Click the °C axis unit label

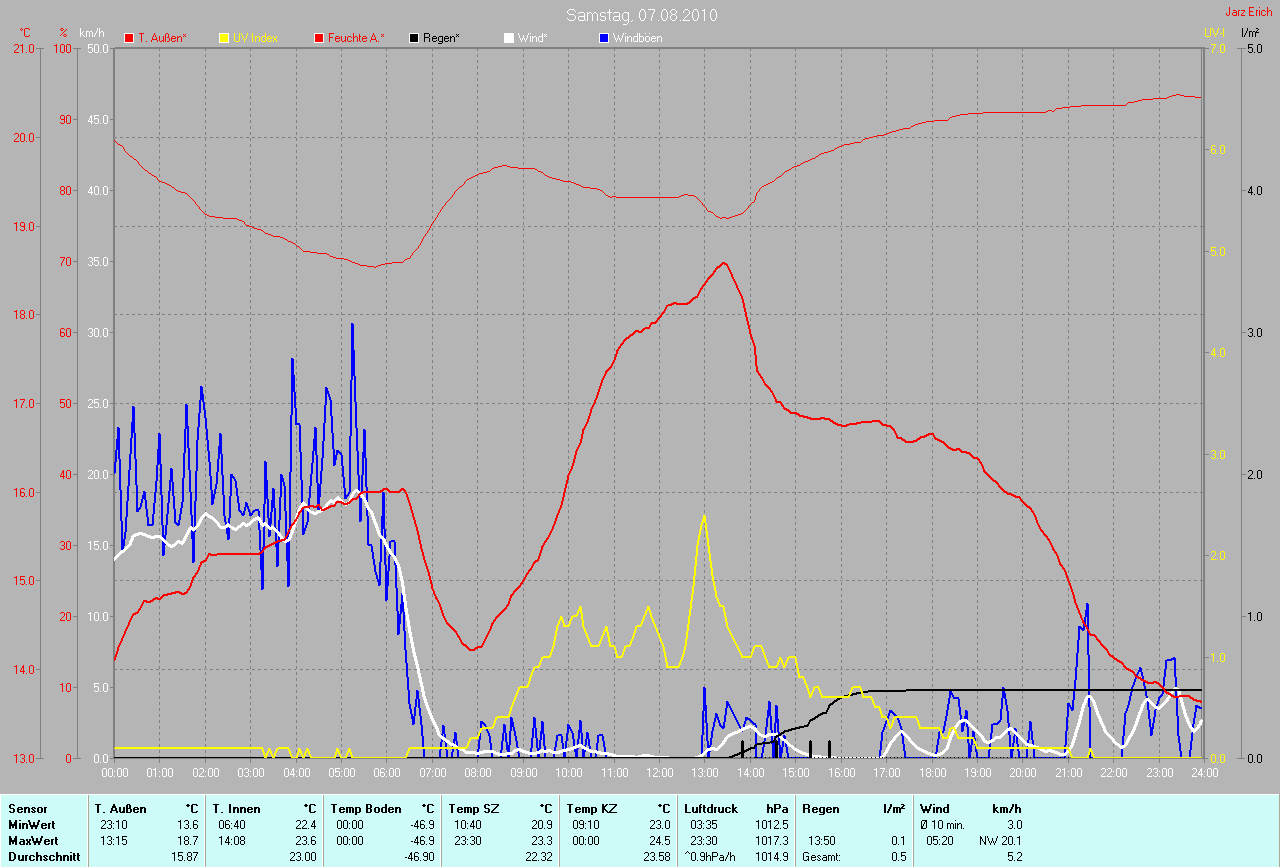pos(25,33)
